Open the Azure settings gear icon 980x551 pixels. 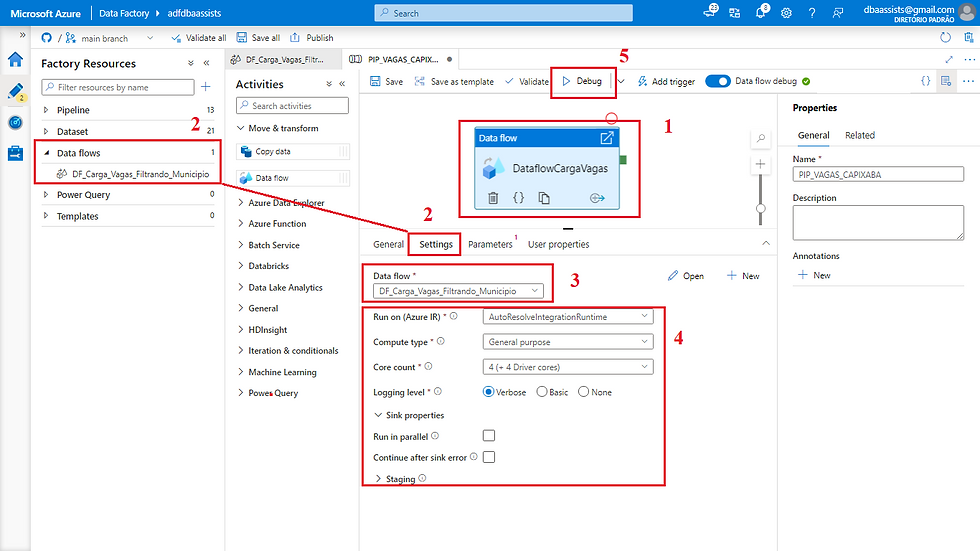(x=786, y=12)
